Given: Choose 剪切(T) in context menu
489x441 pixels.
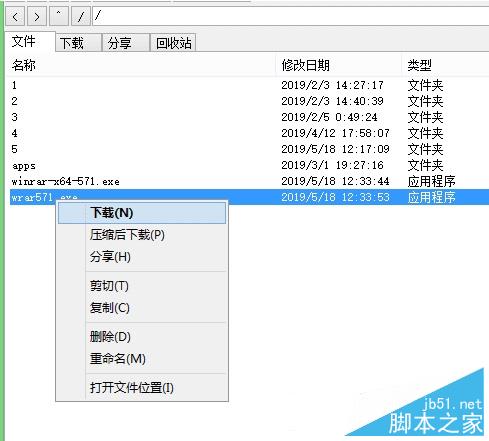Looking at the screenshot, I should point(142,286).
